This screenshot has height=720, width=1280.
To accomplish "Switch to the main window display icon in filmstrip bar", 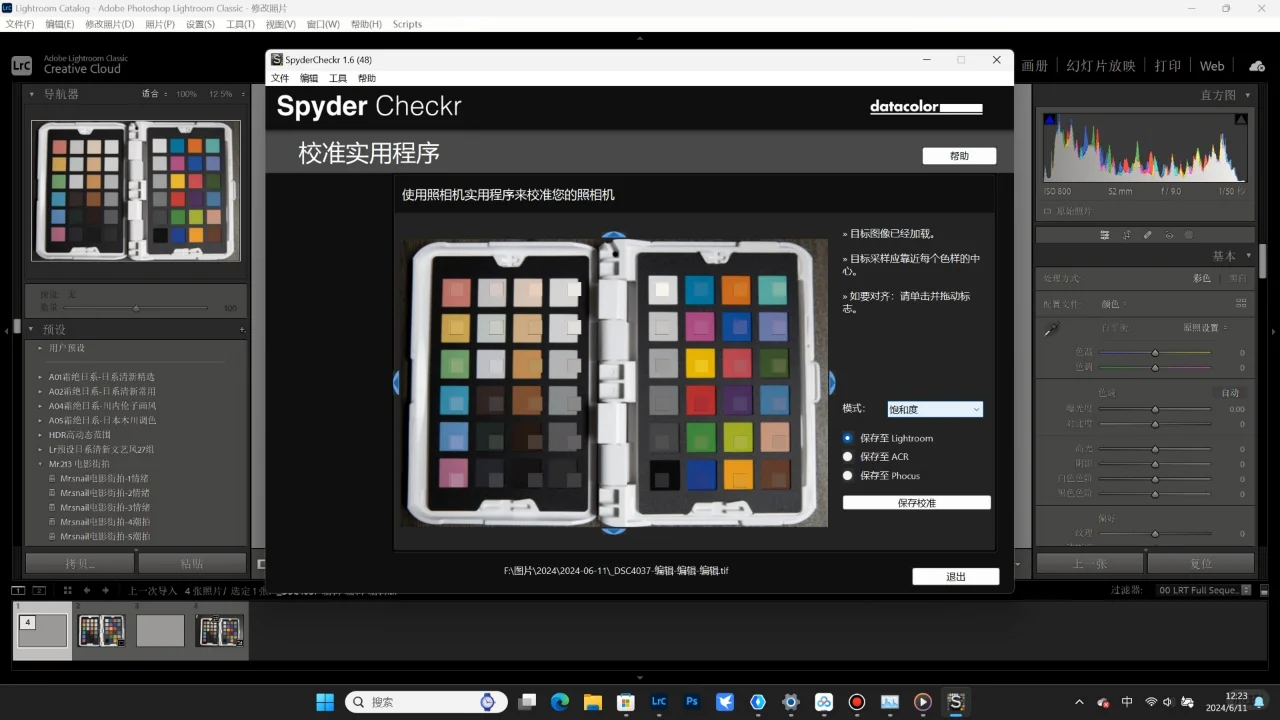I will [19, 590].
